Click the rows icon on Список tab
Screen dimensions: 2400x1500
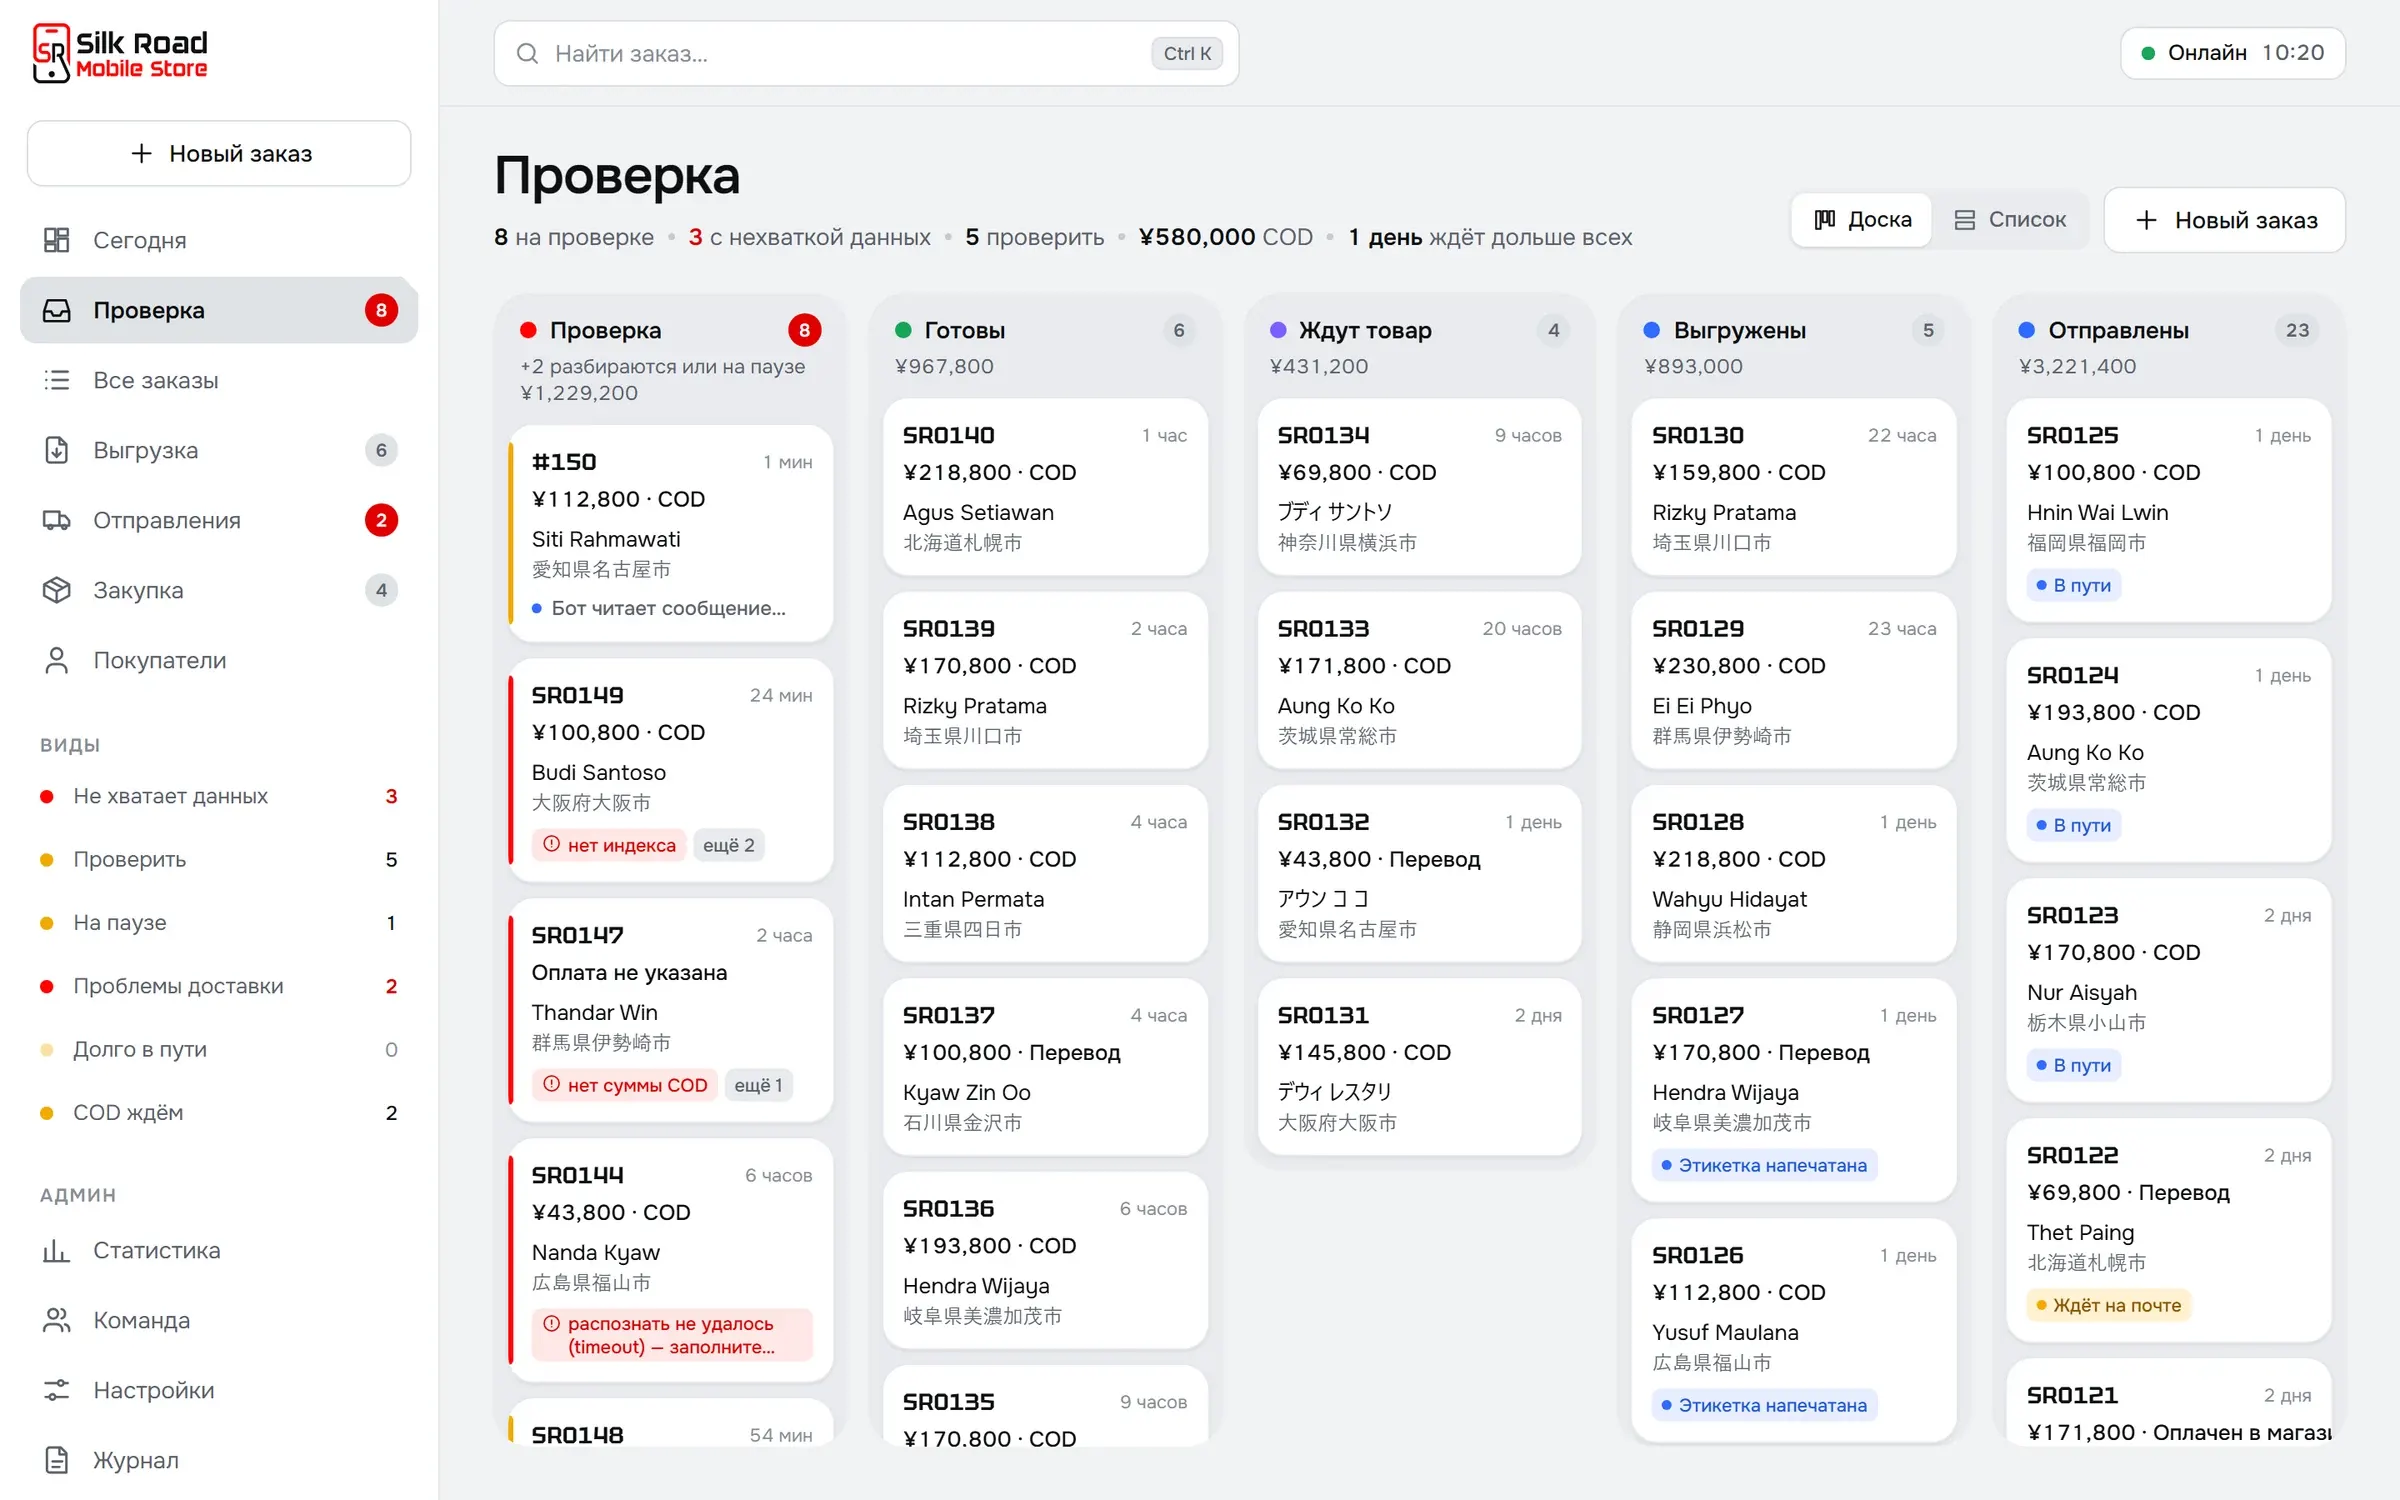click(x=1965, y=220)
